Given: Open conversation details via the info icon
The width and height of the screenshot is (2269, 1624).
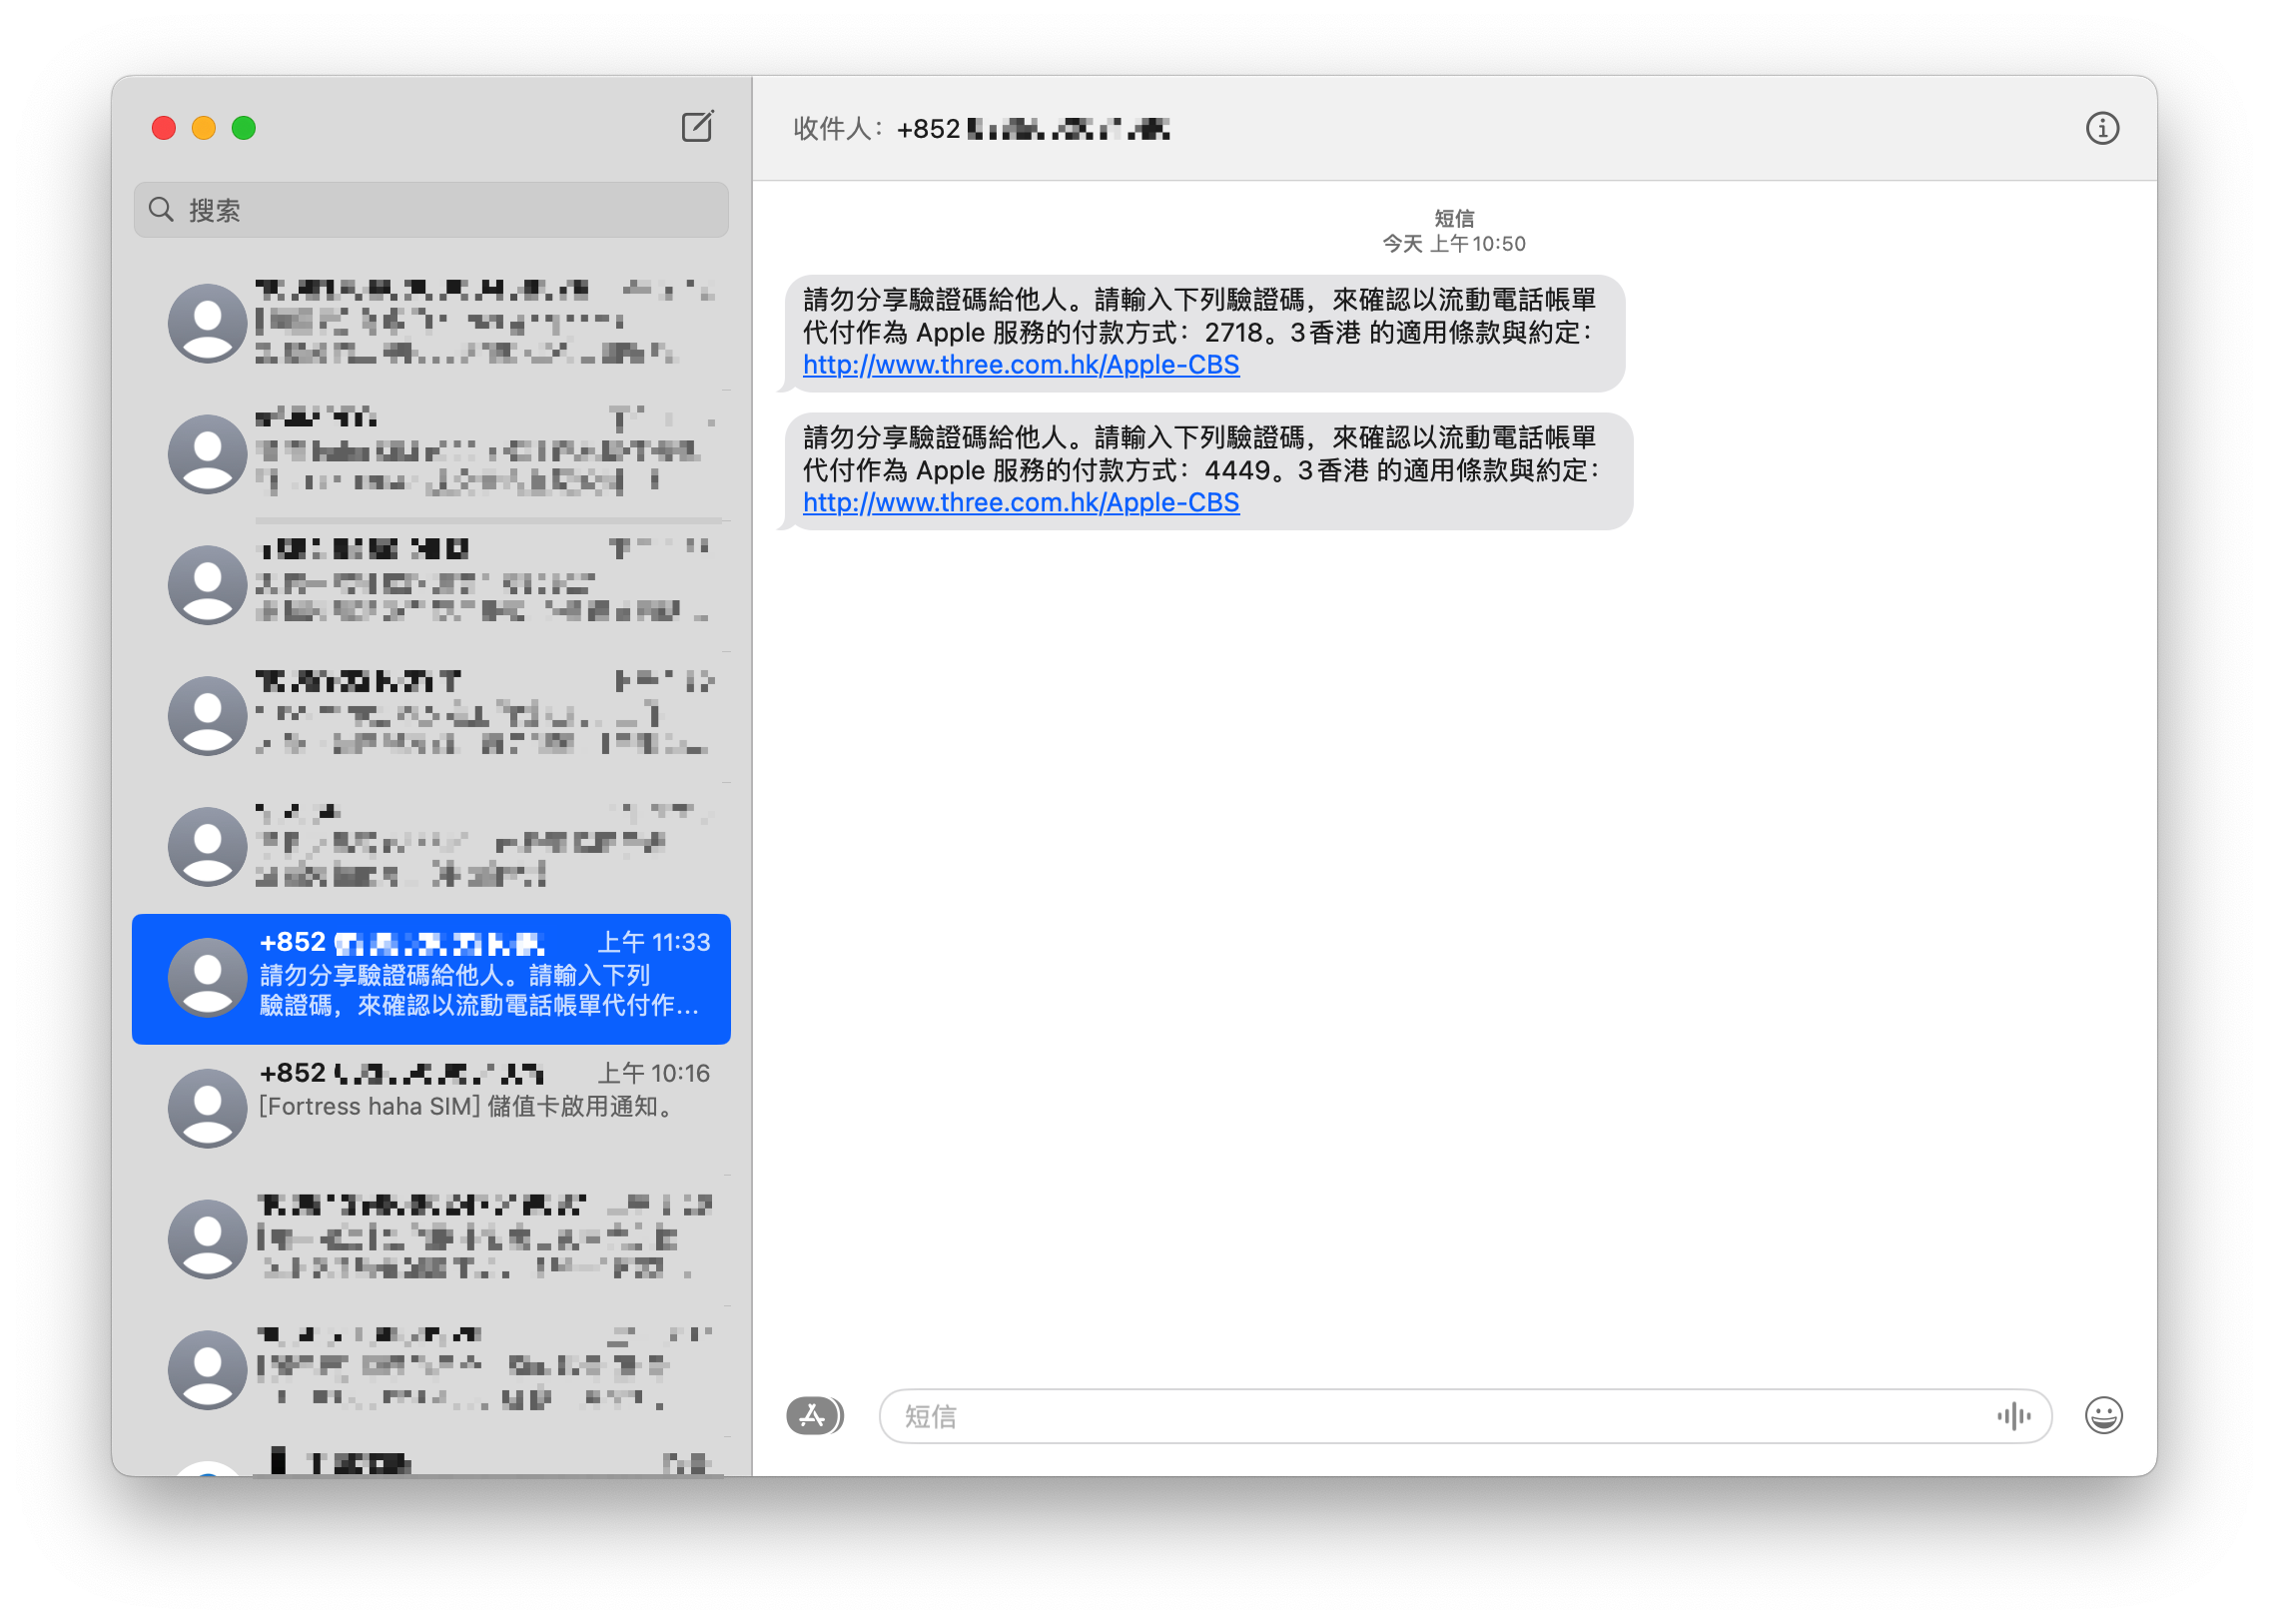Looking at the screenshot, I should [2103, 128].
